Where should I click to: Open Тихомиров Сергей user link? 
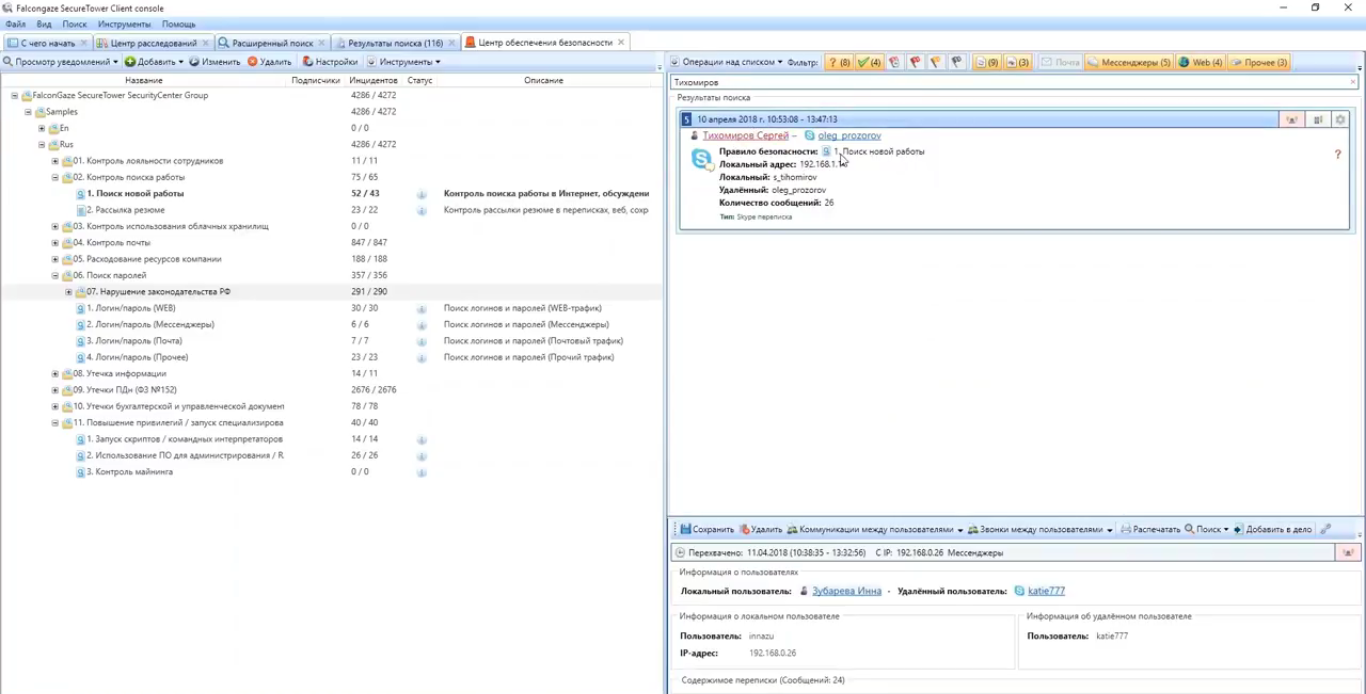coord(745,136)
